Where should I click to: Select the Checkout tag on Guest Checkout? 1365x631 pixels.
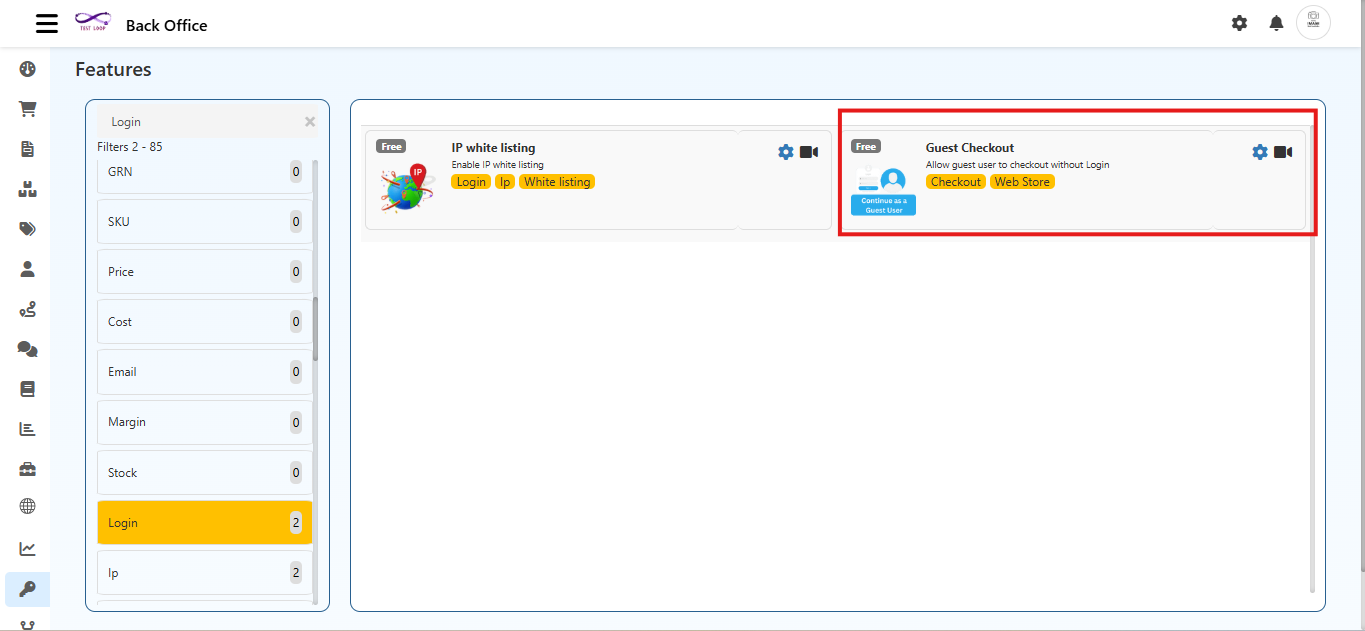(955, 181)
